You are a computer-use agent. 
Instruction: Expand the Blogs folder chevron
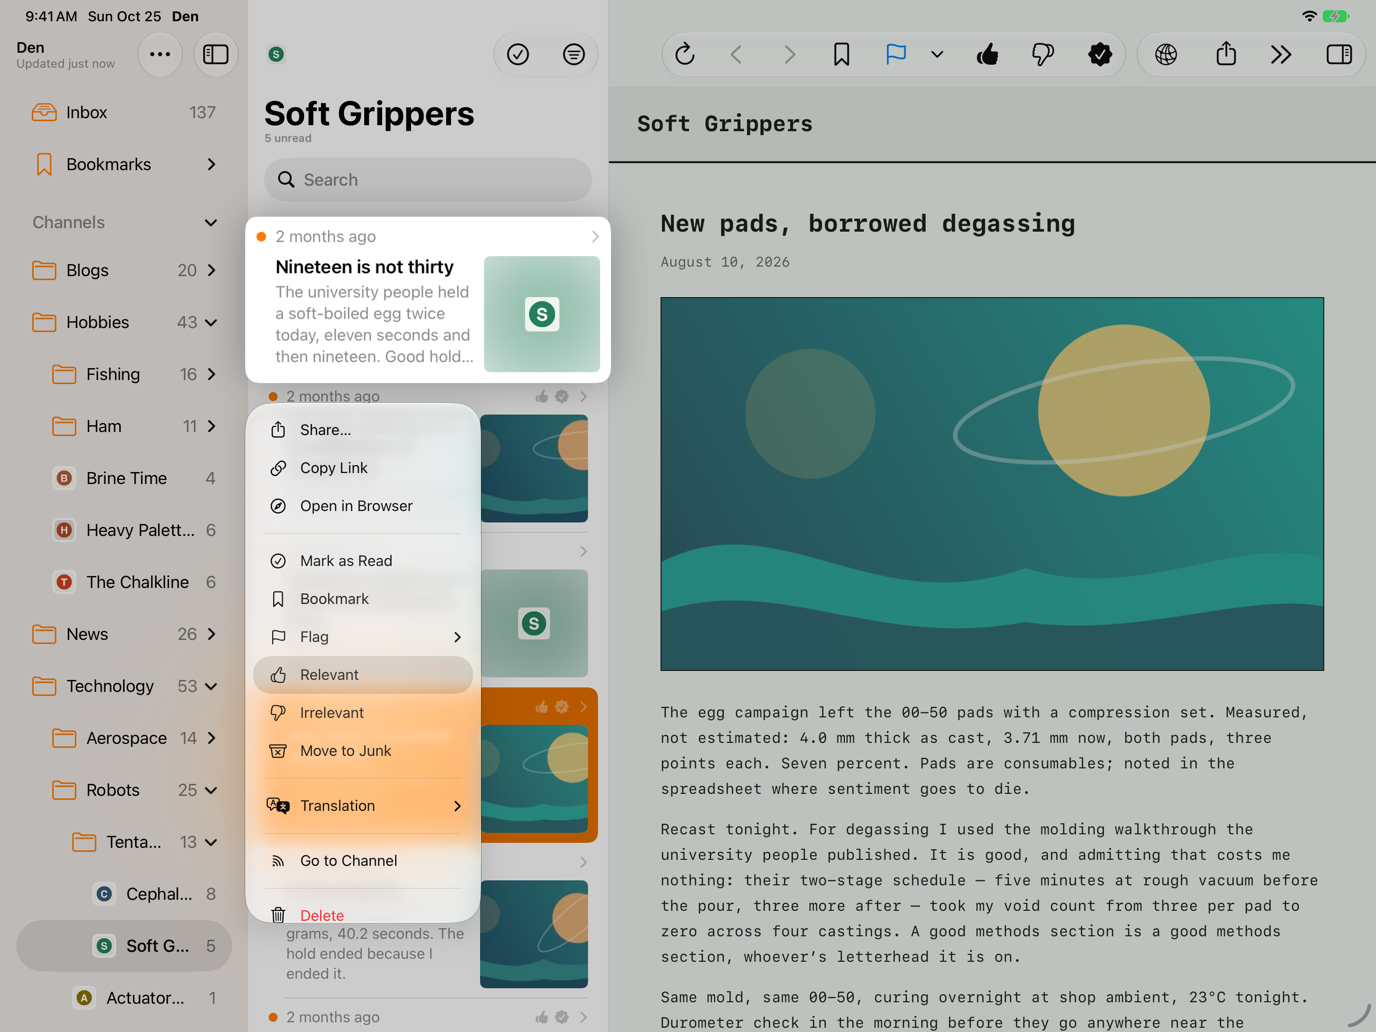(x=211, y=270)
